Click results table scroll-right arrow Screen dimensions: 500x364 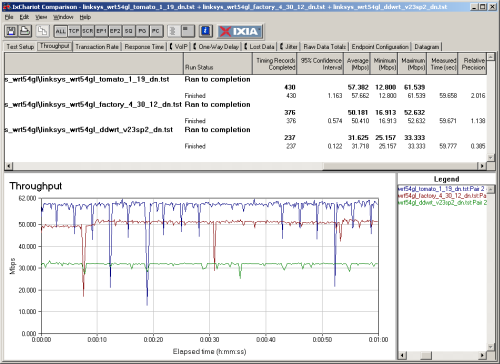pyautogui.click(x=482, y=166)
